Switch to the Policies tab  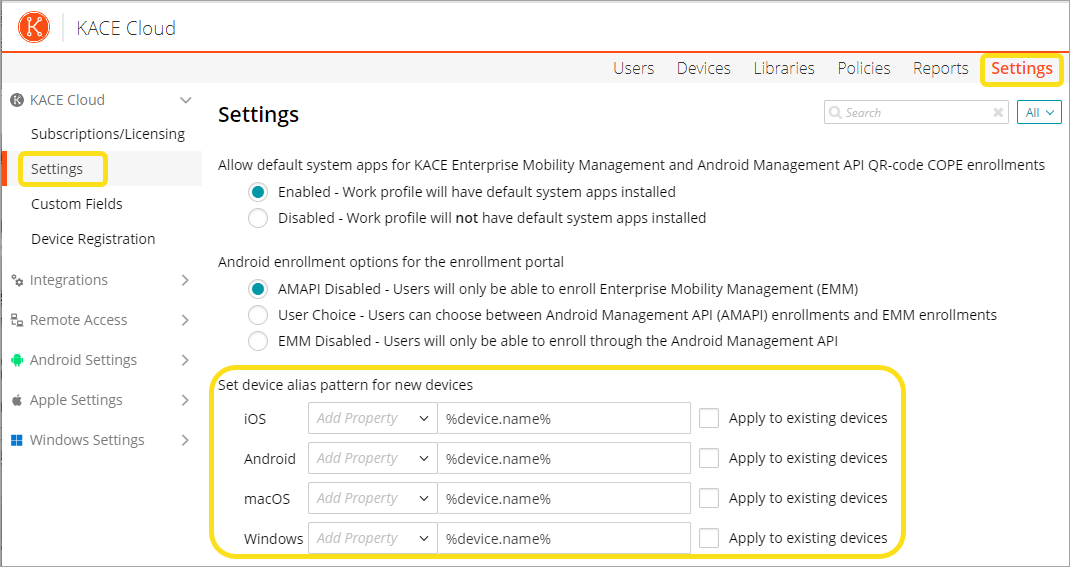[863, 68]
